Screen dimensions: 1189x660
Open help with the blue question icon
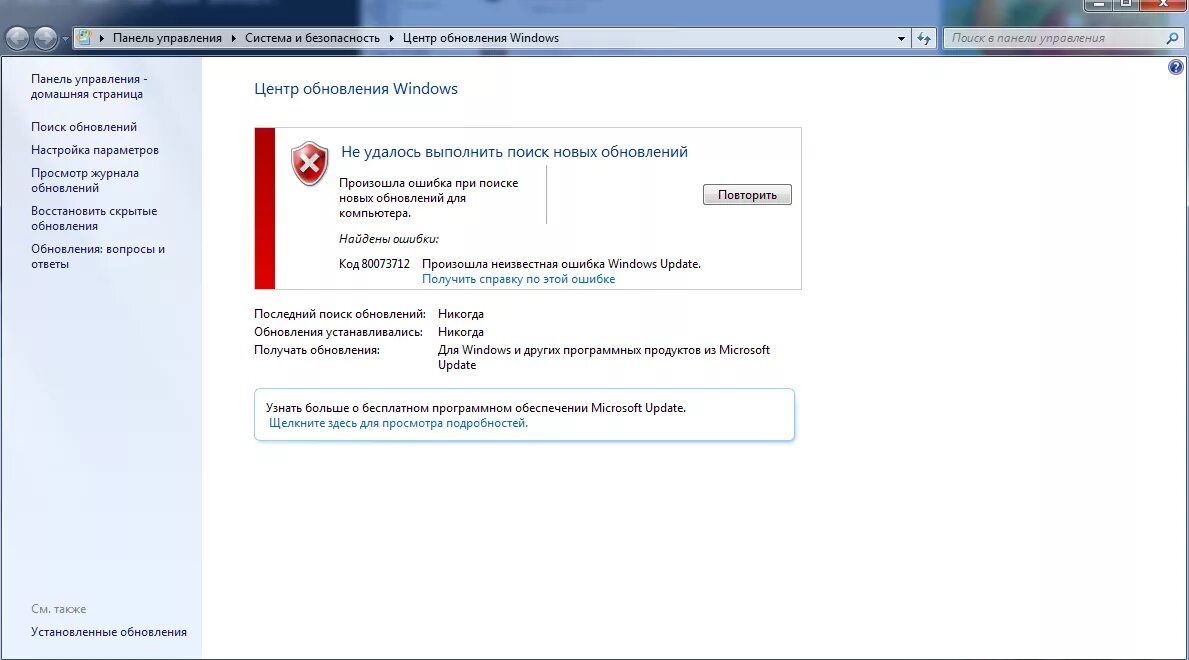tap(1175, 67)
